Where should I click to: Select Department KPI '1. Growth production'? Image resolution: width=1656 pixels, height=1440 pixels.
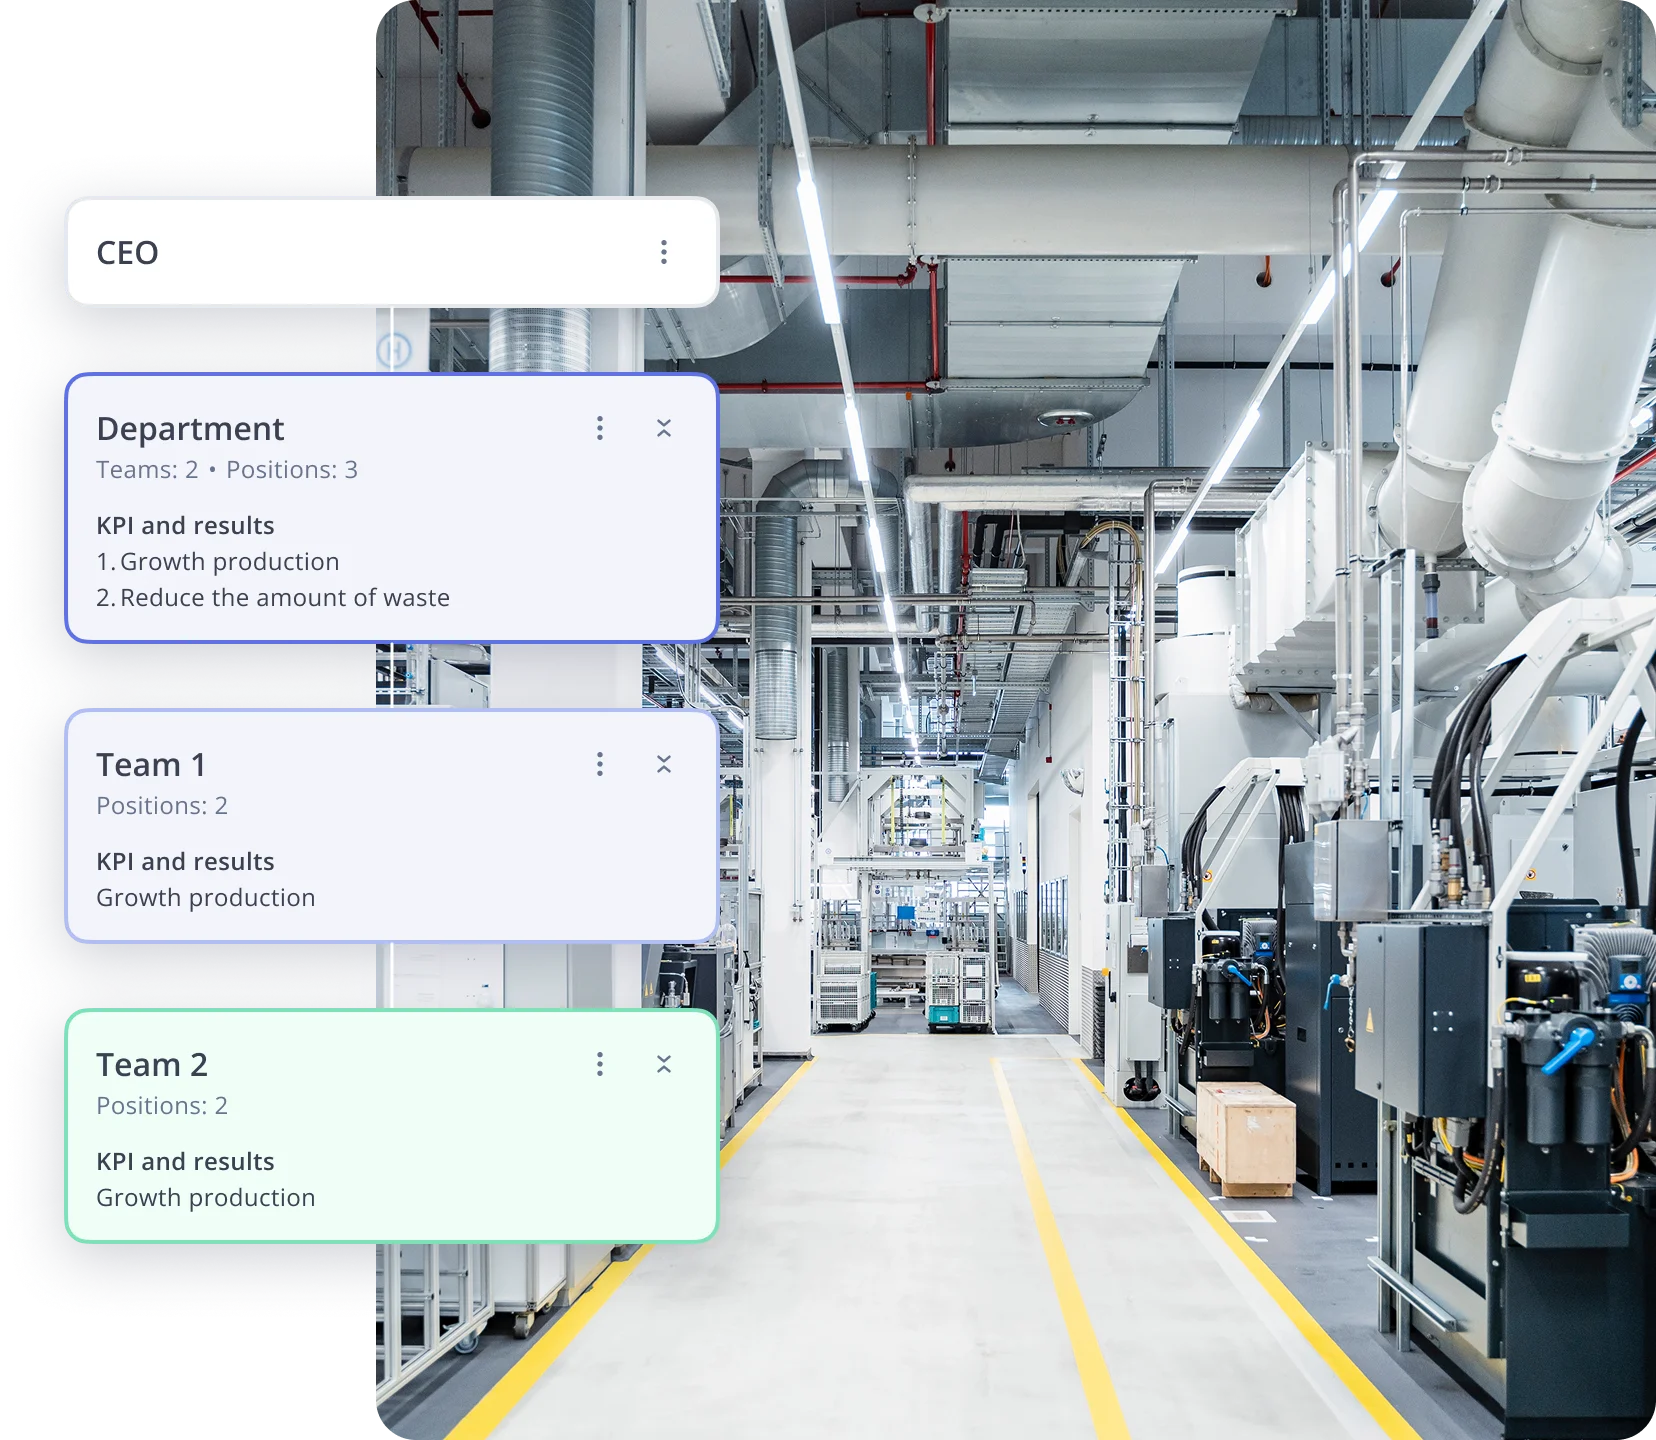pyautogui.click(x=218, y=562)
